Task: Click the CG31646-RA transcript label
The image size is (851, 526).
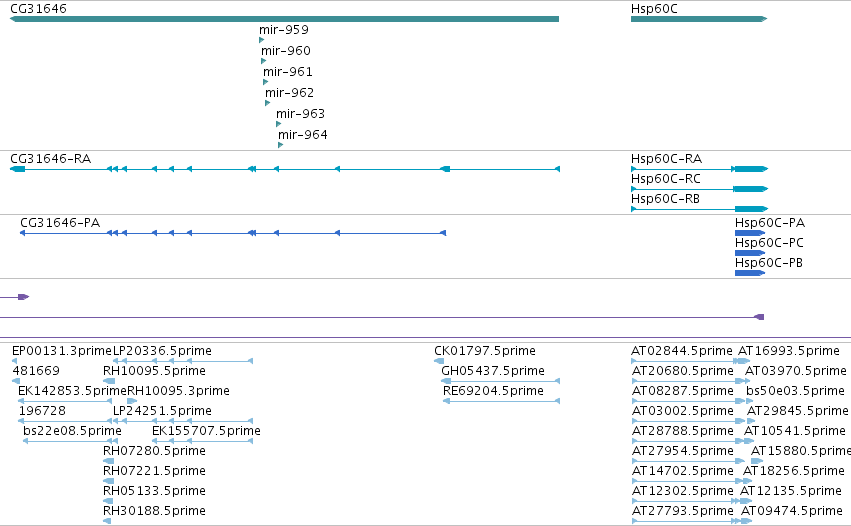Action: 50,159
